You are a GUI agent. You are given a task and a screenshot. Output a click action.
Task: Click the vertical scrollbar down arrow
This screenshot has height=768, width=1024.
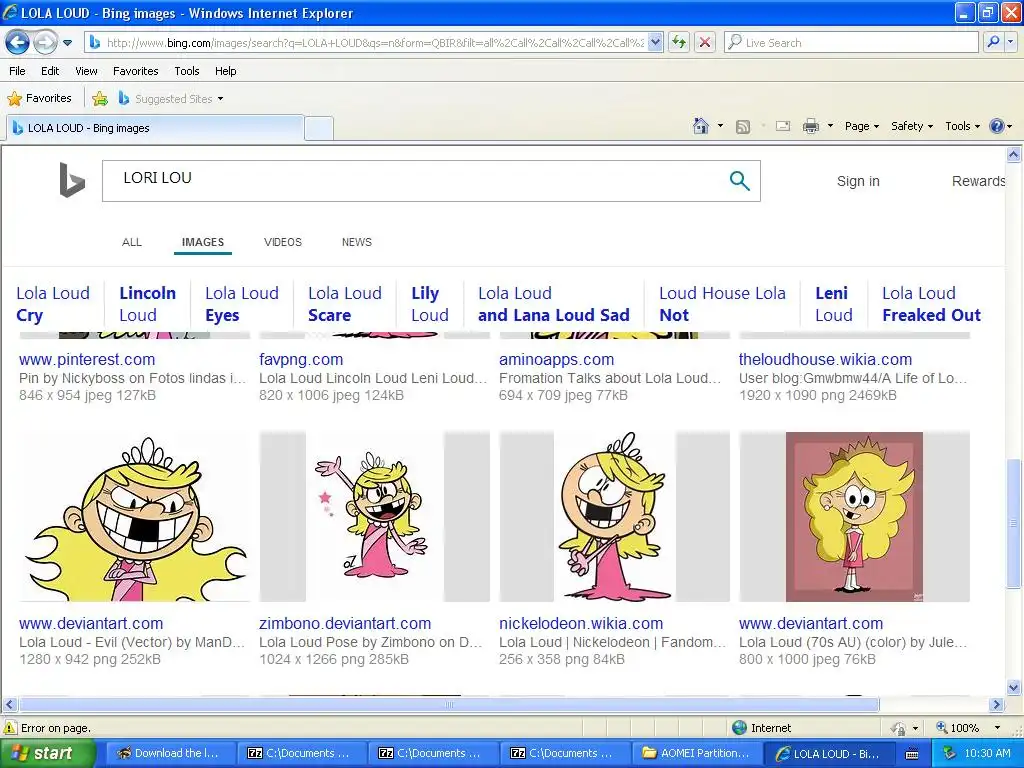[1014, 688]
